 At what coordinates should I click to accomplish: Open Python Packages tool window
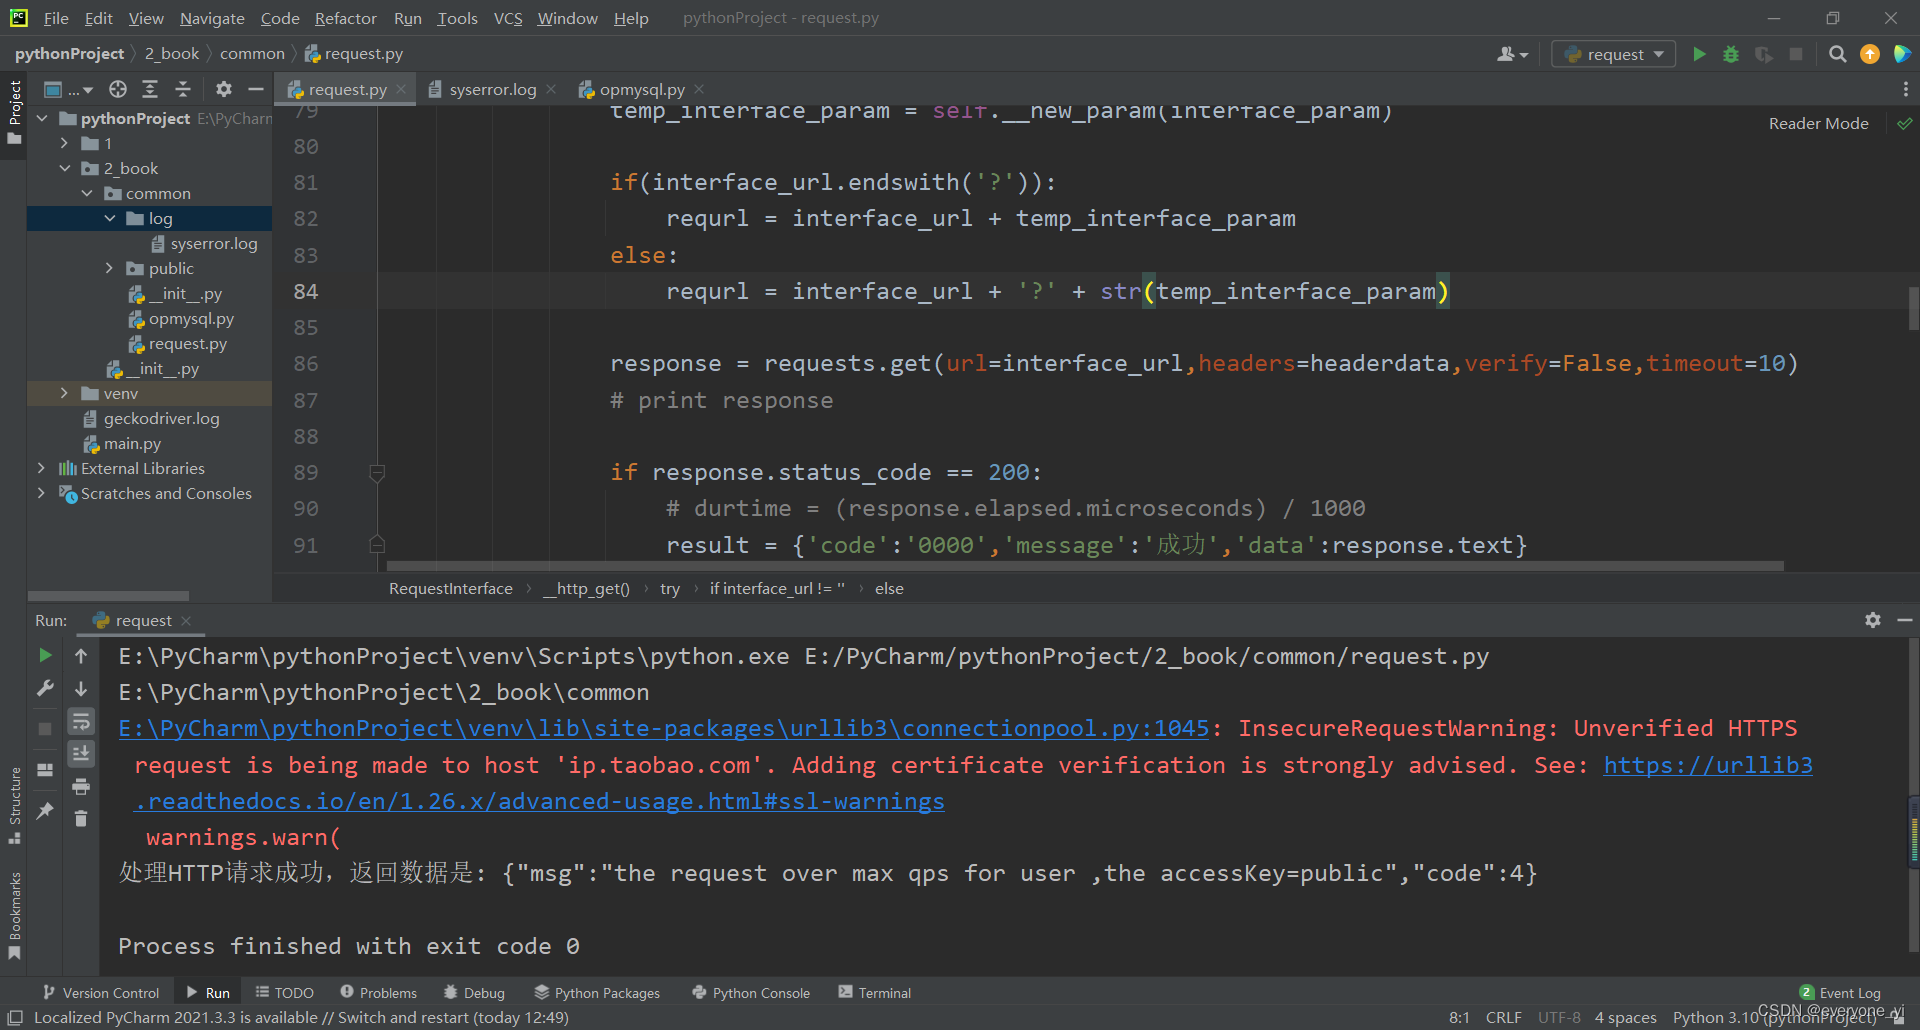597,992
